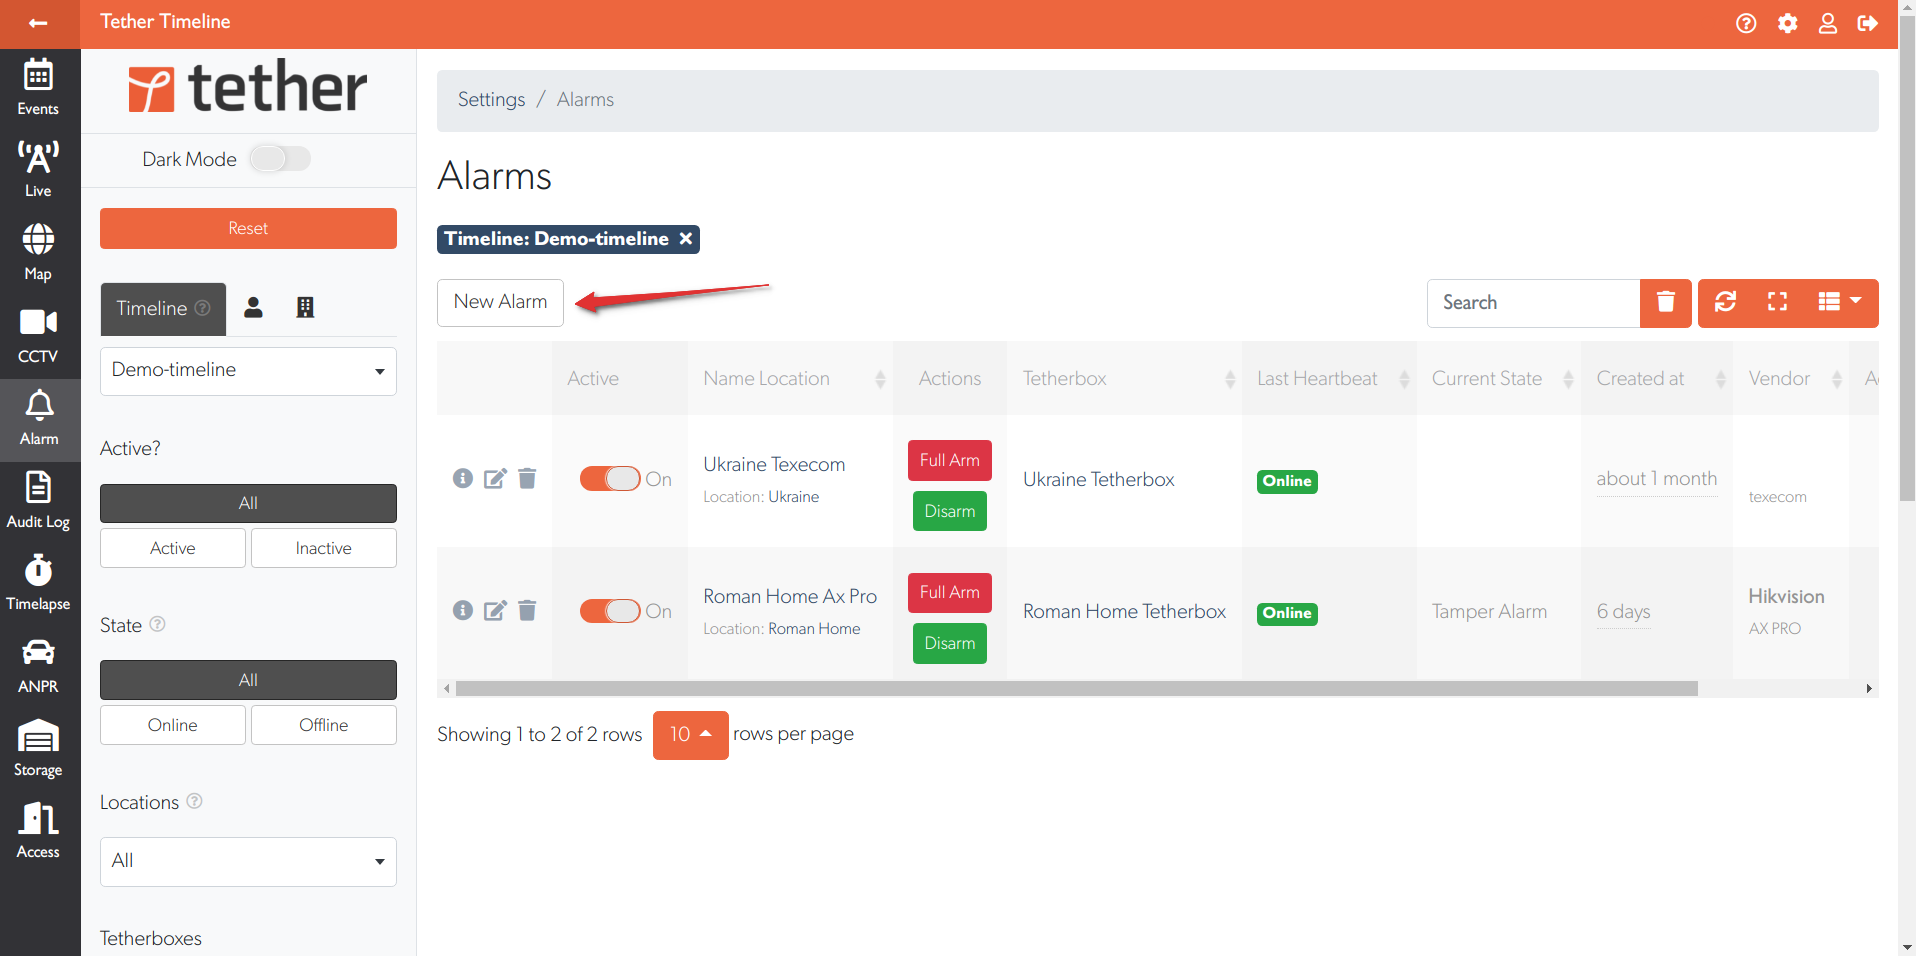Click the refresh table icon
Screen dimensions: 1916x956
point(1725,302)
